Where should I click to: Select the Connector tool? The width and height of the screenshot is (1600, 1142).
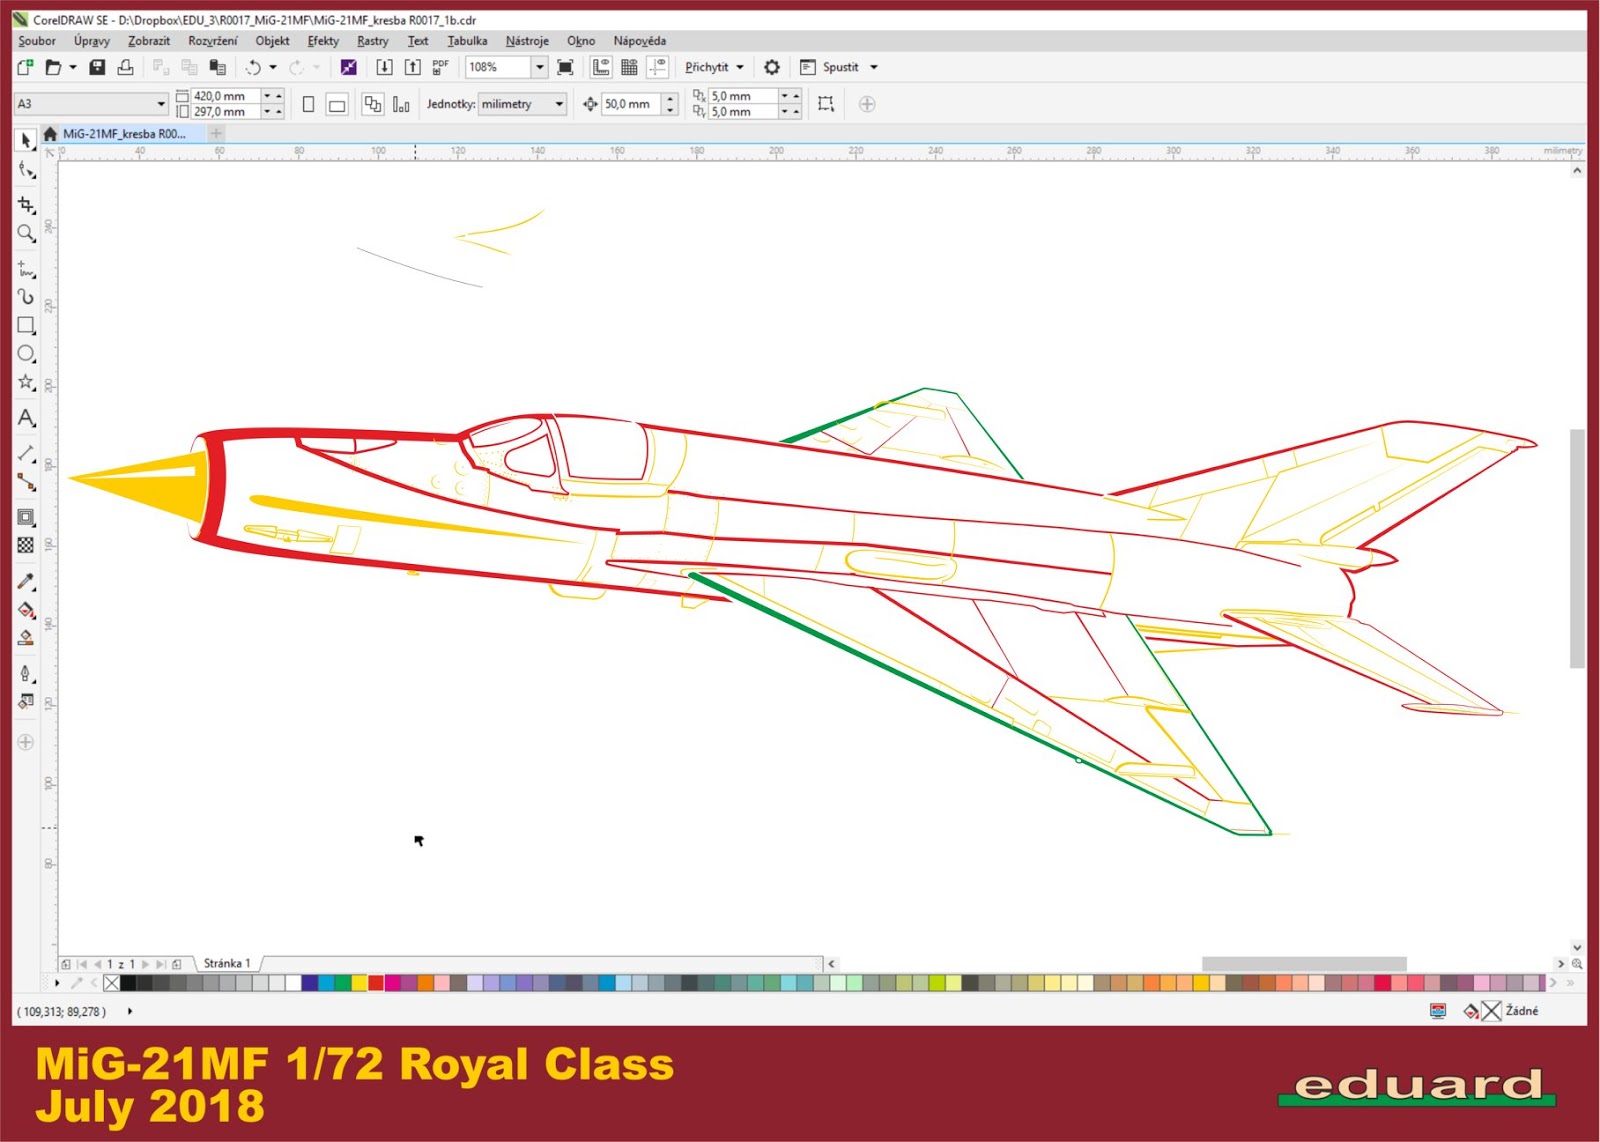click(26, 483)
